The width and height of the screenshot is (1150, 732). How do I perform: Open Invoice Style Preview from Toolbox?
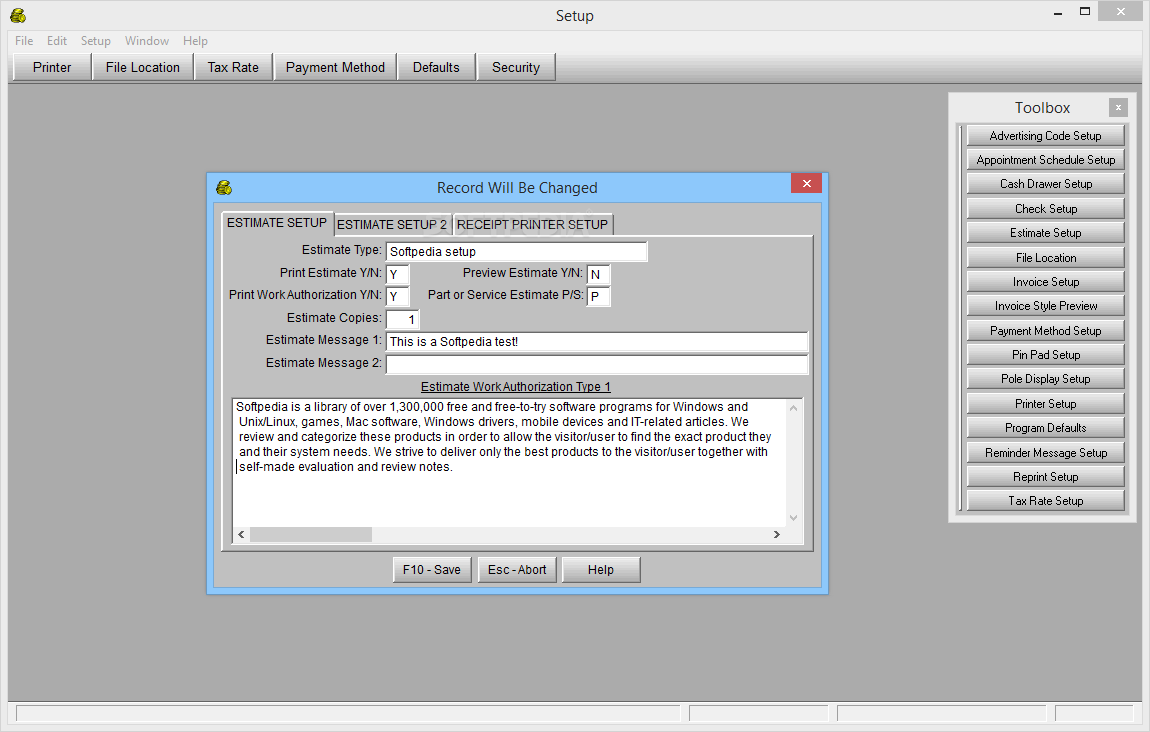(x=1045, y=306)
